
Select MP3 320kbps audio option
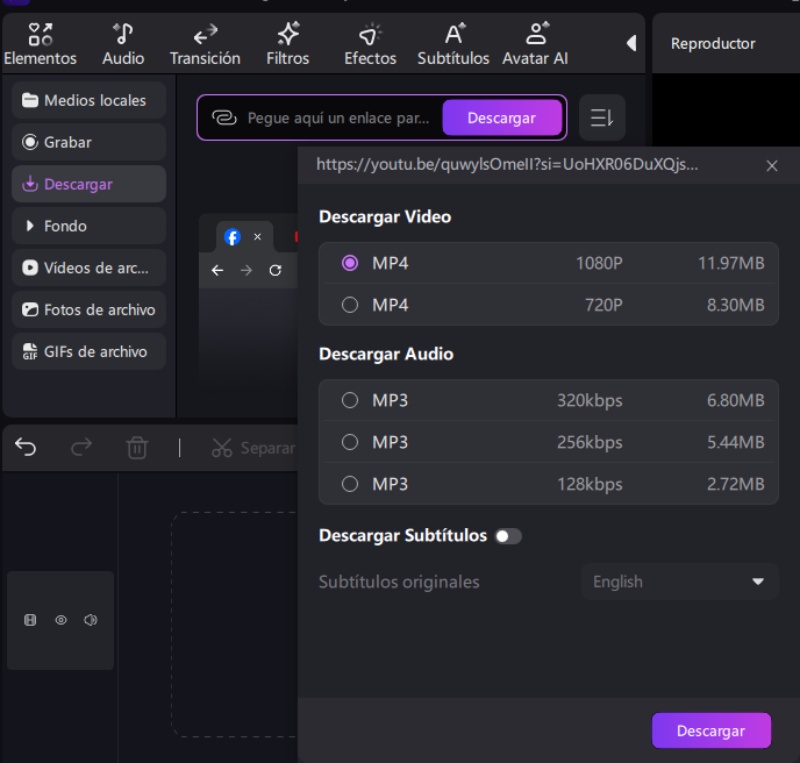pos(350,400)
